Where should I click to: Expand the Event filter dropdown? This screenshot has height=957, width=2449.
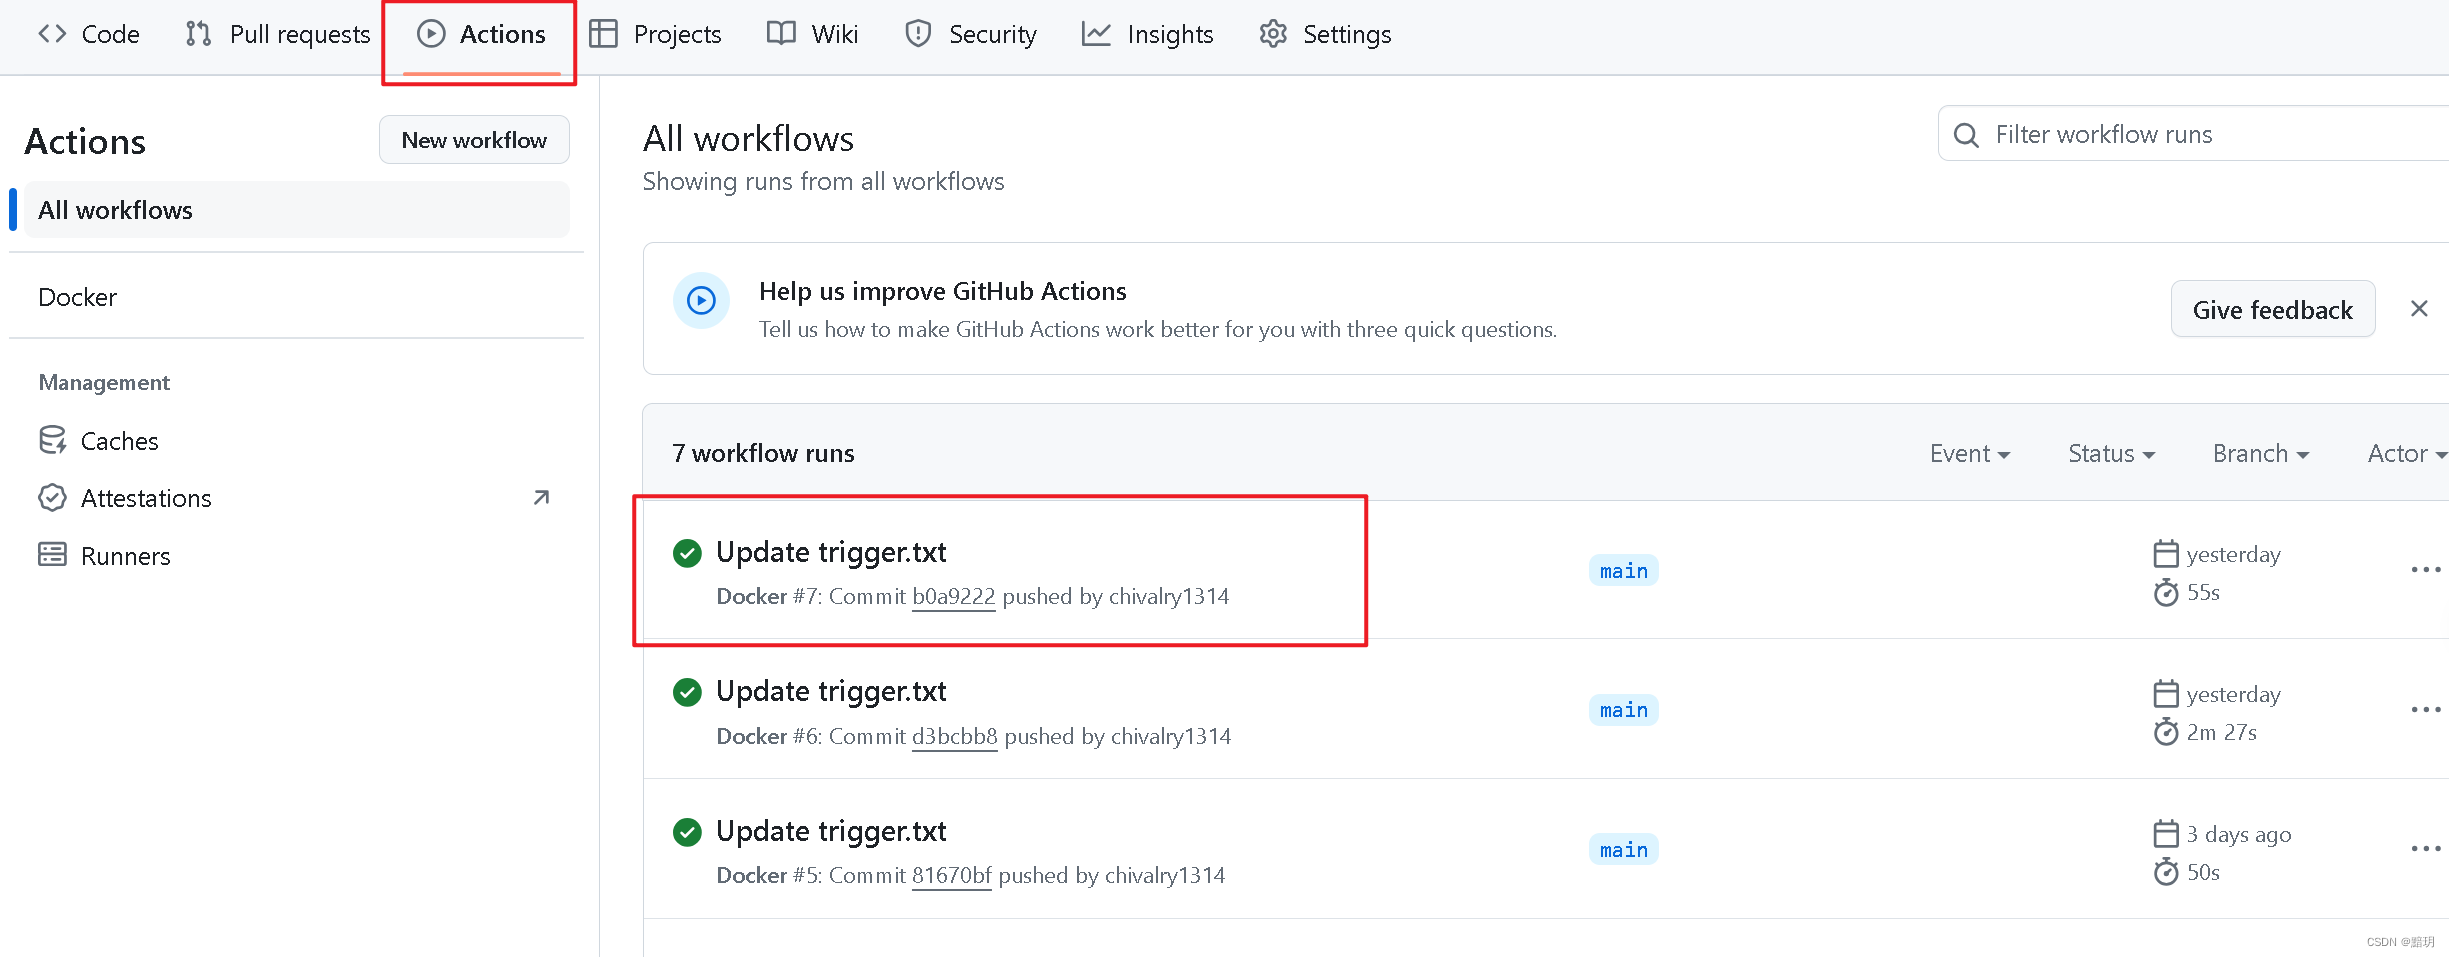1969,453
